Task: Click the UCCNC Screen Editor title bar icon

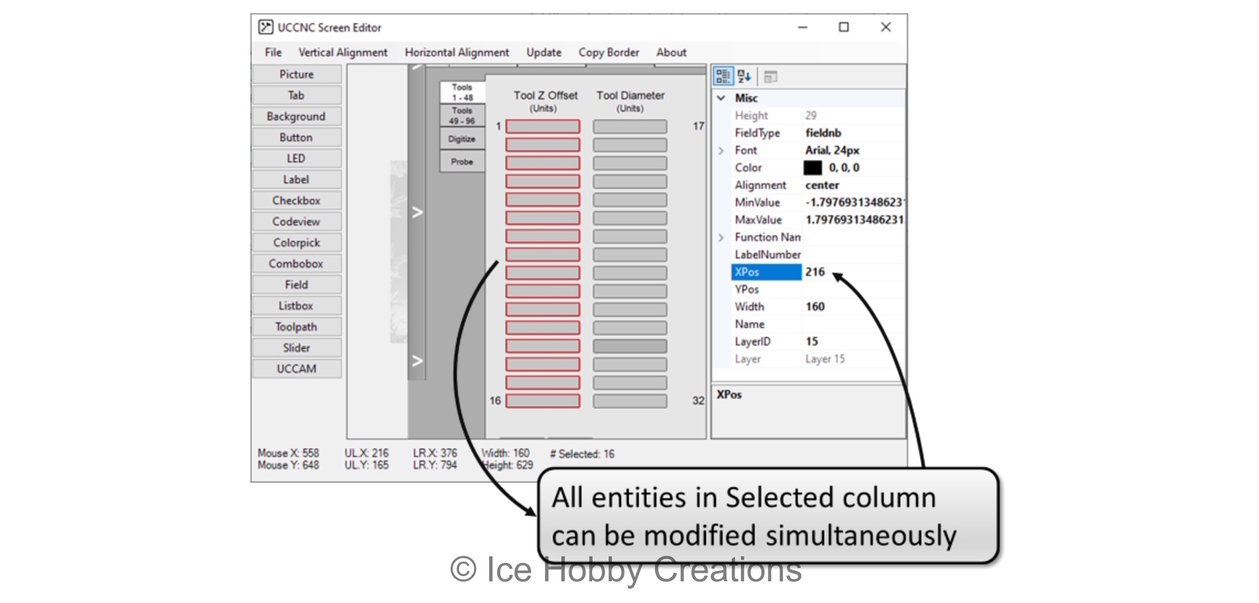Action: 265,27
